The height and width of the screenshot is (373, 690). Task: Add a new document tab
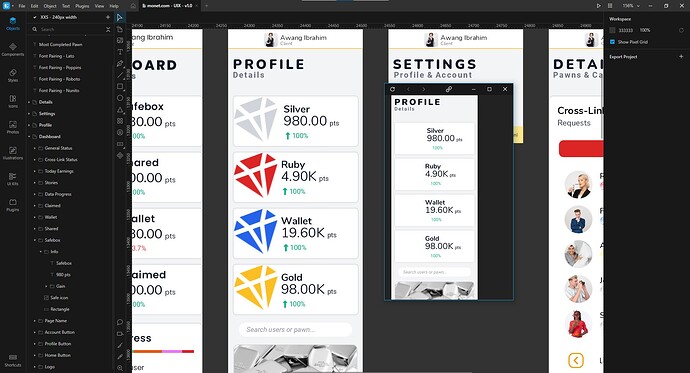[206, 6]
